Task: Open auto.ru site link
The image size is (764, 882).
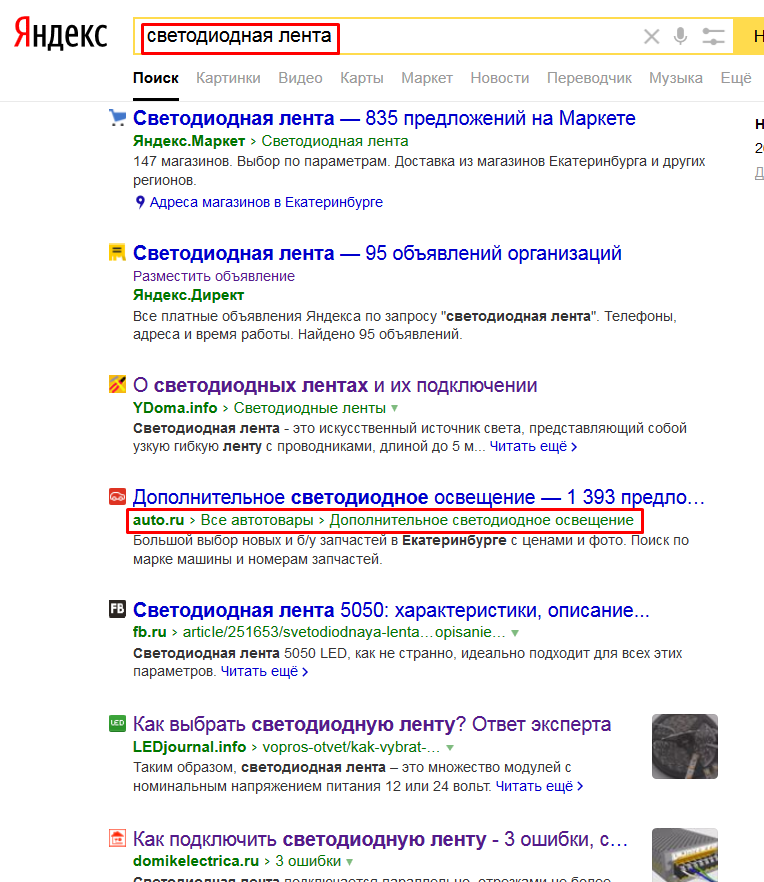Action: (159, 520)
